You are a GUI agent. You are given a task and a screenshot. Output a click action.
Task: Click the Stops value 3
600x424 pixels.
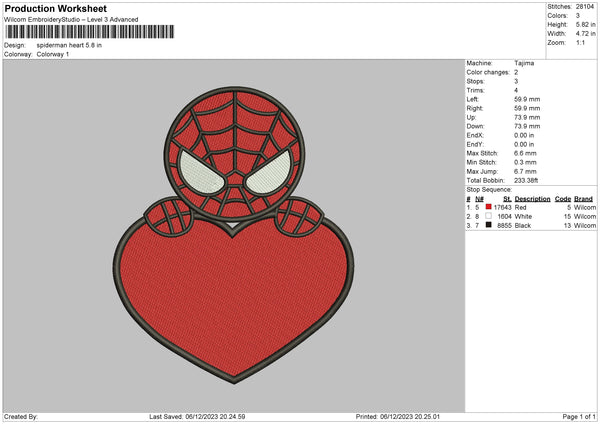pos(516,82)
